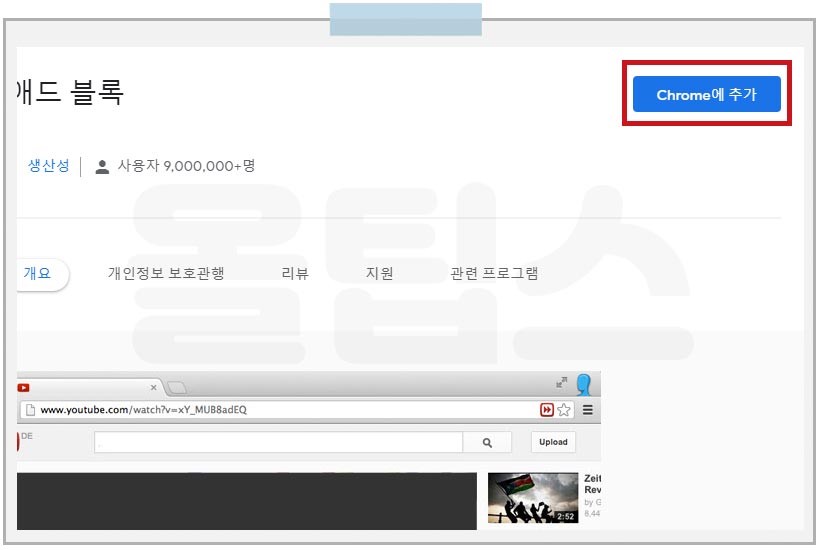
Task: Open the 생산성 category link
Action: (49, 166)
